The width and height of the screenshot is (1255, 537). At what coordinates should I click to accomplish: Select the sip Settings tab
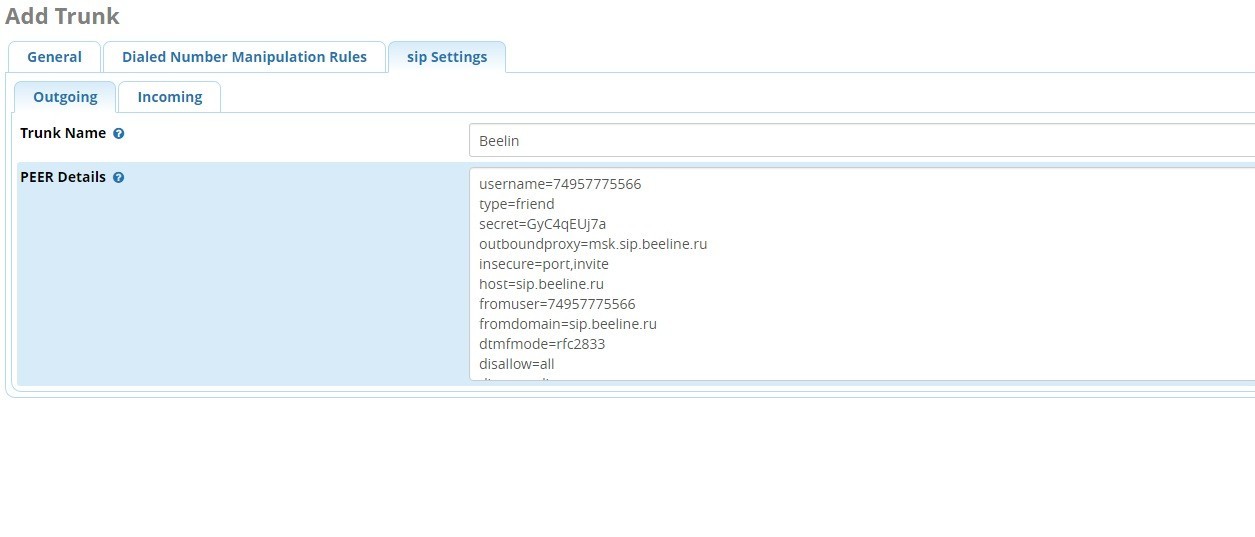(447, 57)
